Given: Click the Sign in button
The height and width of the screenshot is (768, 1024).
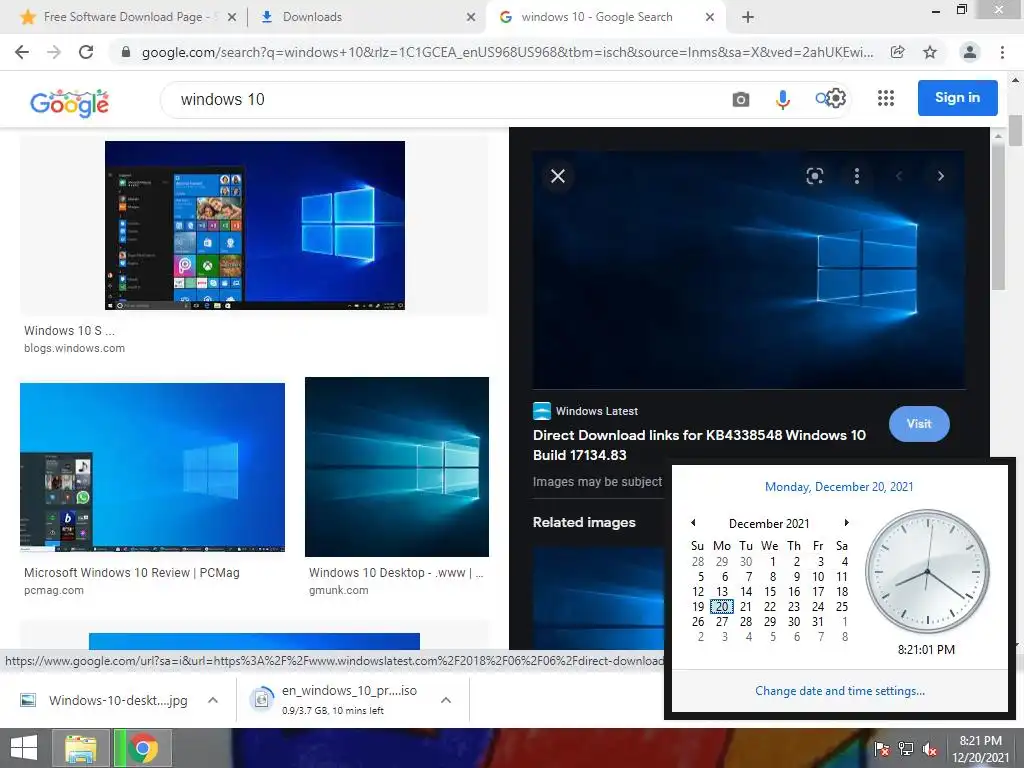Looking at the screenshot, I should click(x=957, y=98).
